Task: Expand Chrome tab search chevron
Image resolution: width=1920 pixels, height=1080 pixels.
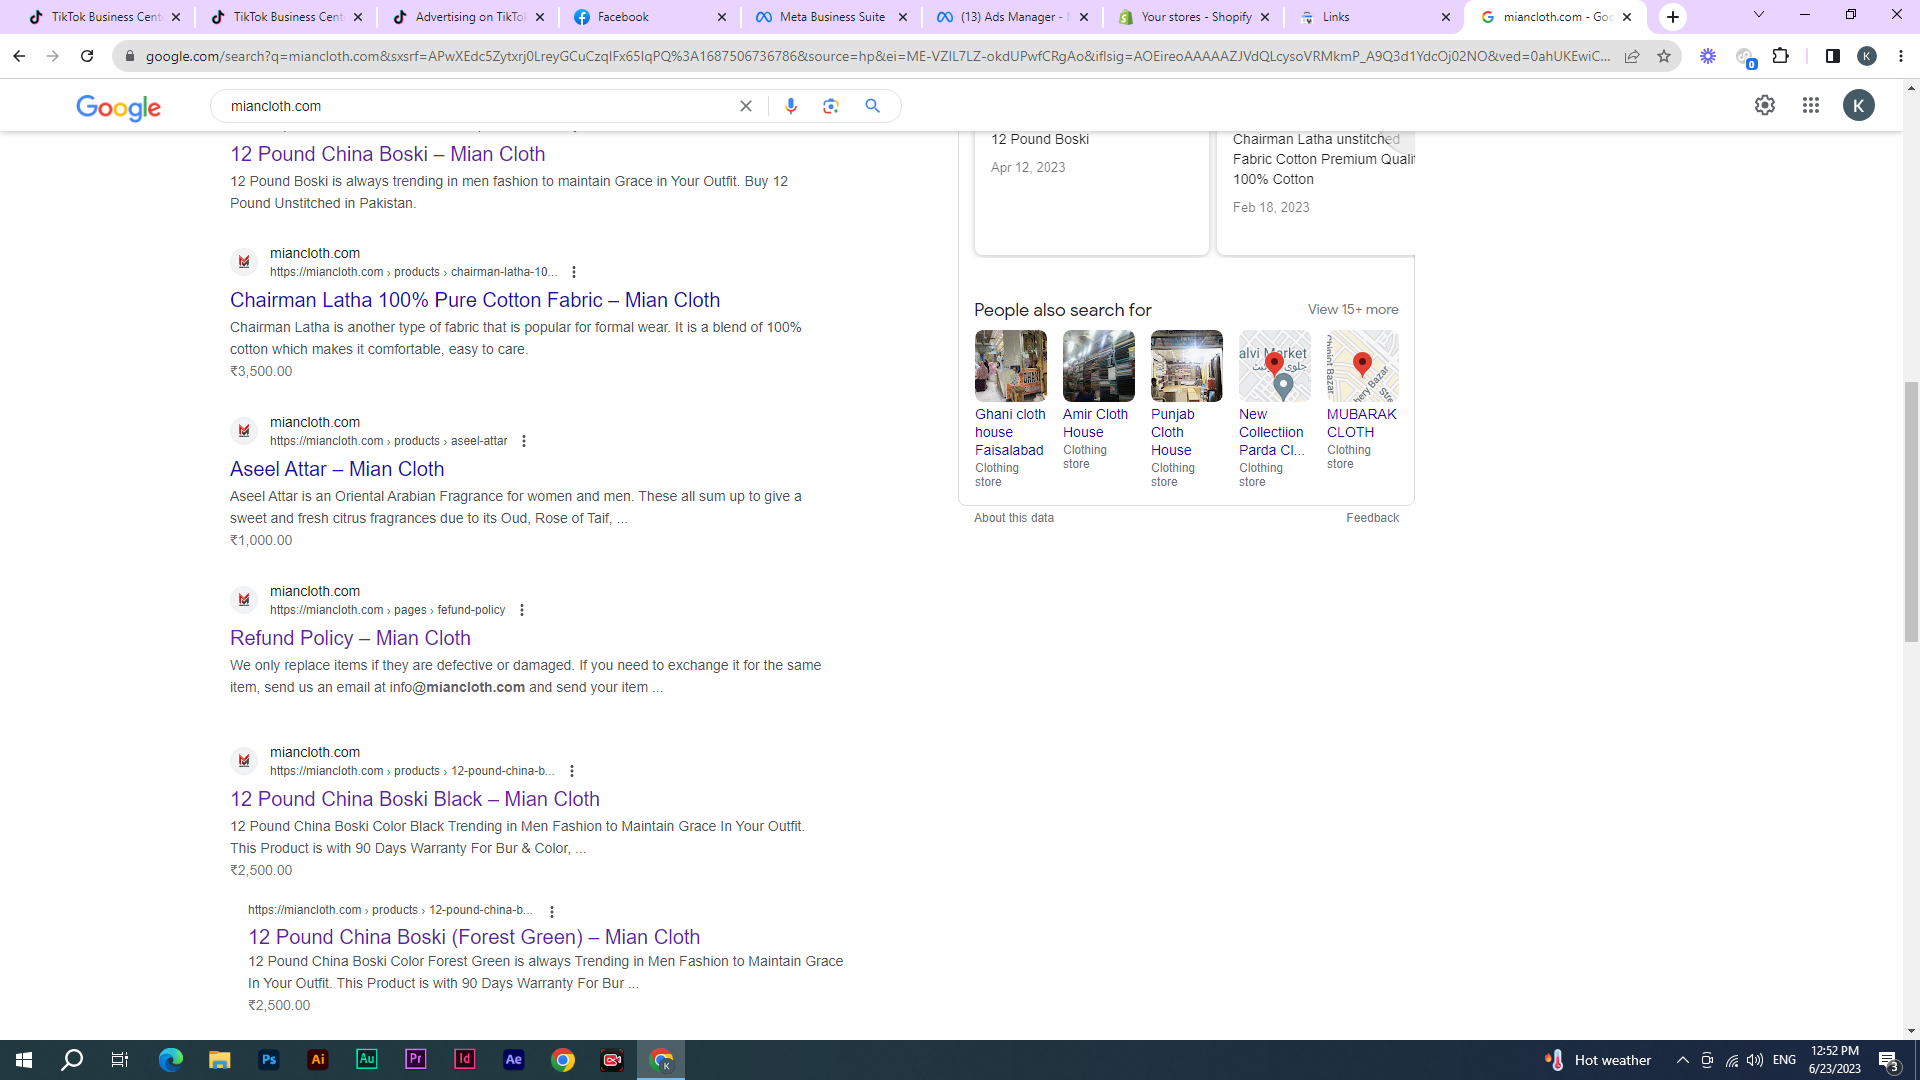Action: coord(1758,15)
